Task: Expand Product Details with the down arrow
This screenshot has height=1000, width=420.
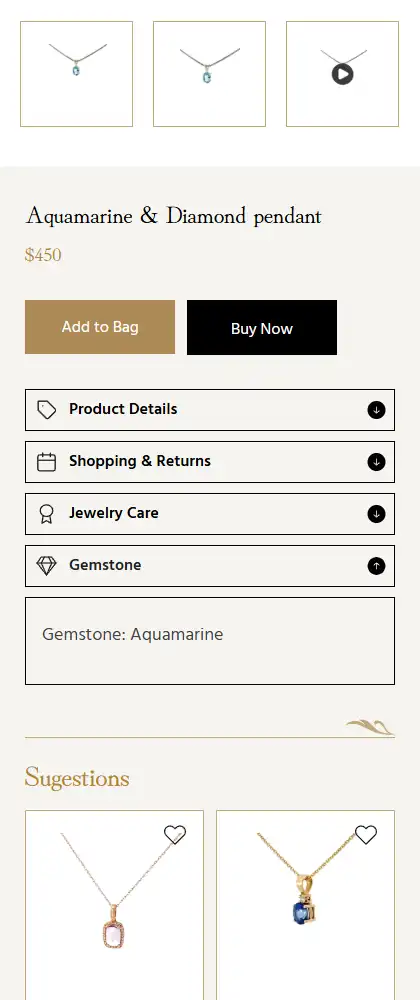Action: click(376, 410)
